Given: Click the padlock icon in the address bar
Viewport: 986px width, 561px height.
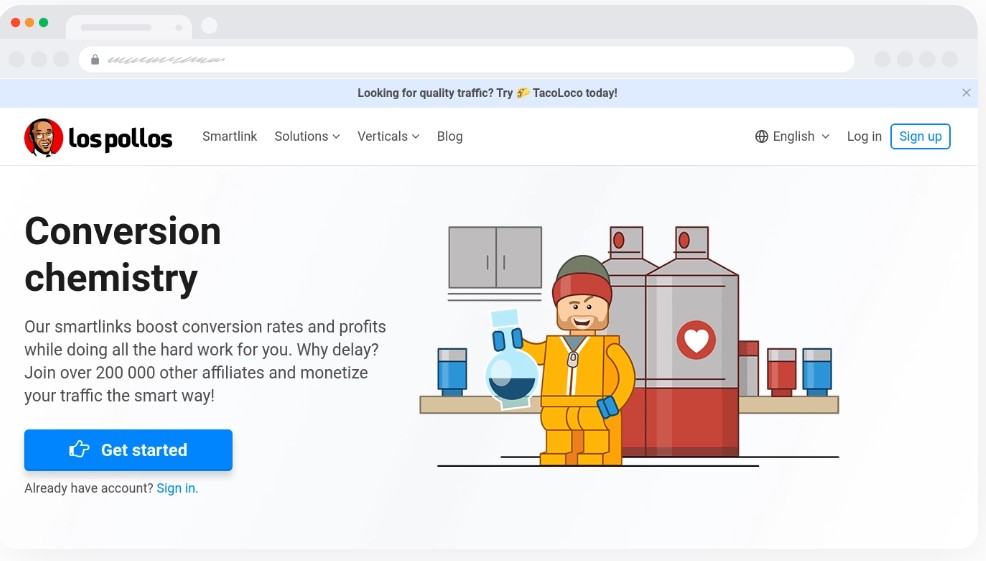Looking at the screenshot, I should click(95, 60).
